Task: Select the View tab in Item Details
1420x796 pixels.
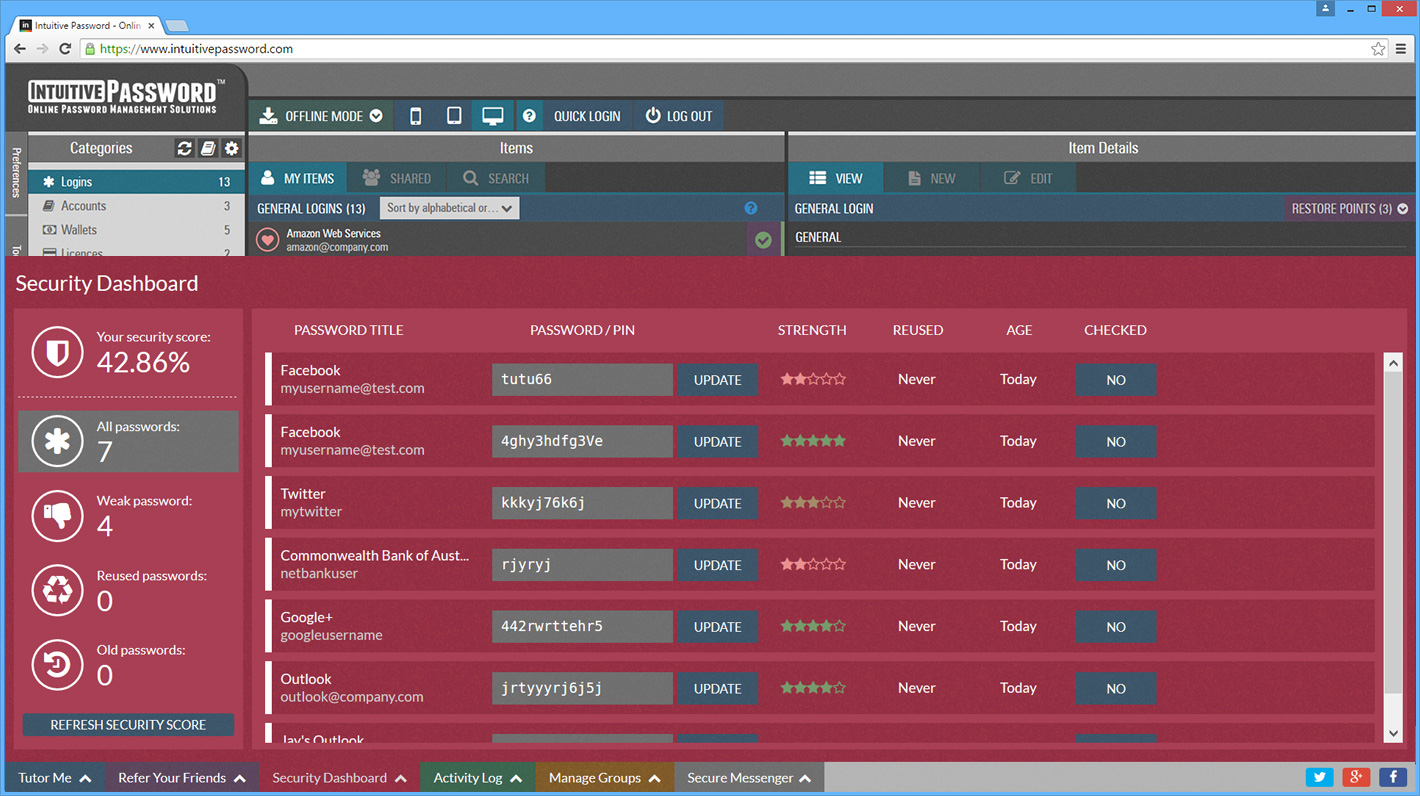Action: point(836,178)
